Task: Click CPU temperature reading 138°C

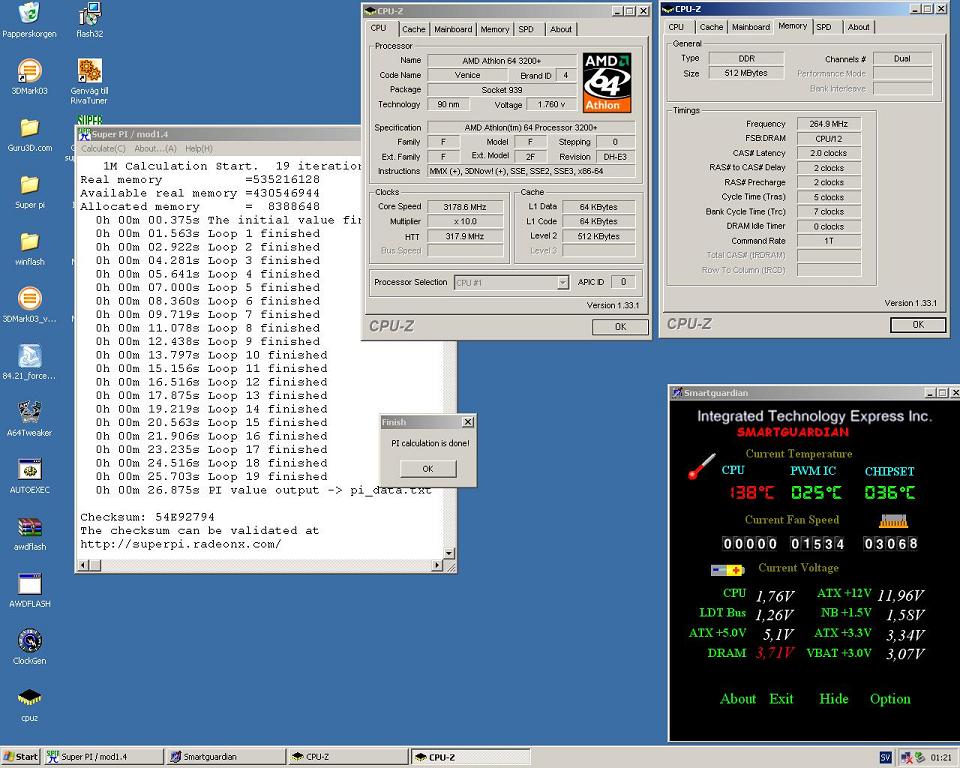Action: coord(752,492)
